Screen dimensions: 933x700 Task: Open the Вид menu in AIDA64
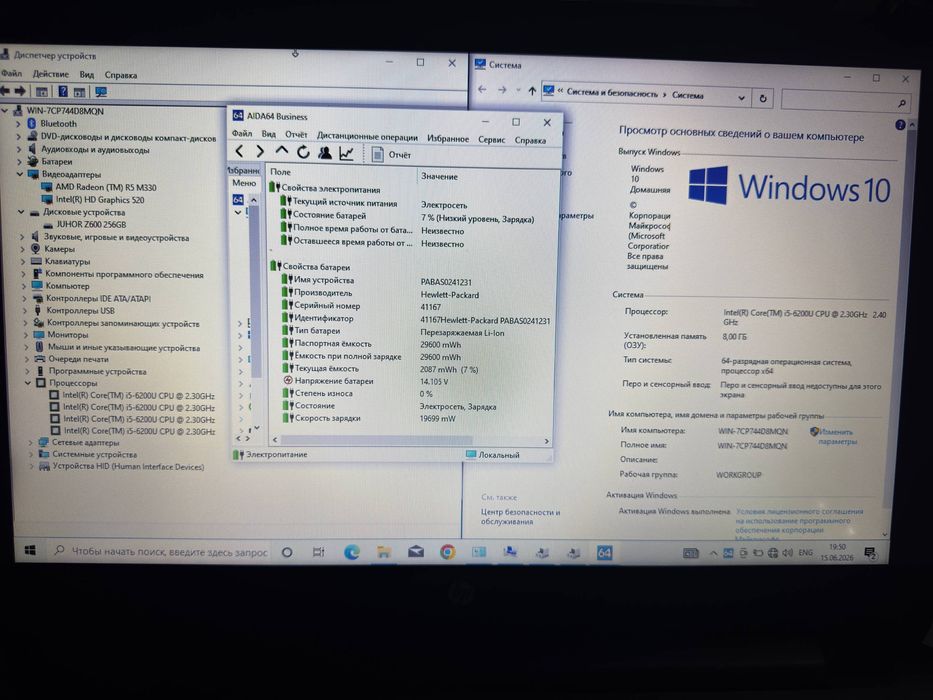tap(269, 134)
